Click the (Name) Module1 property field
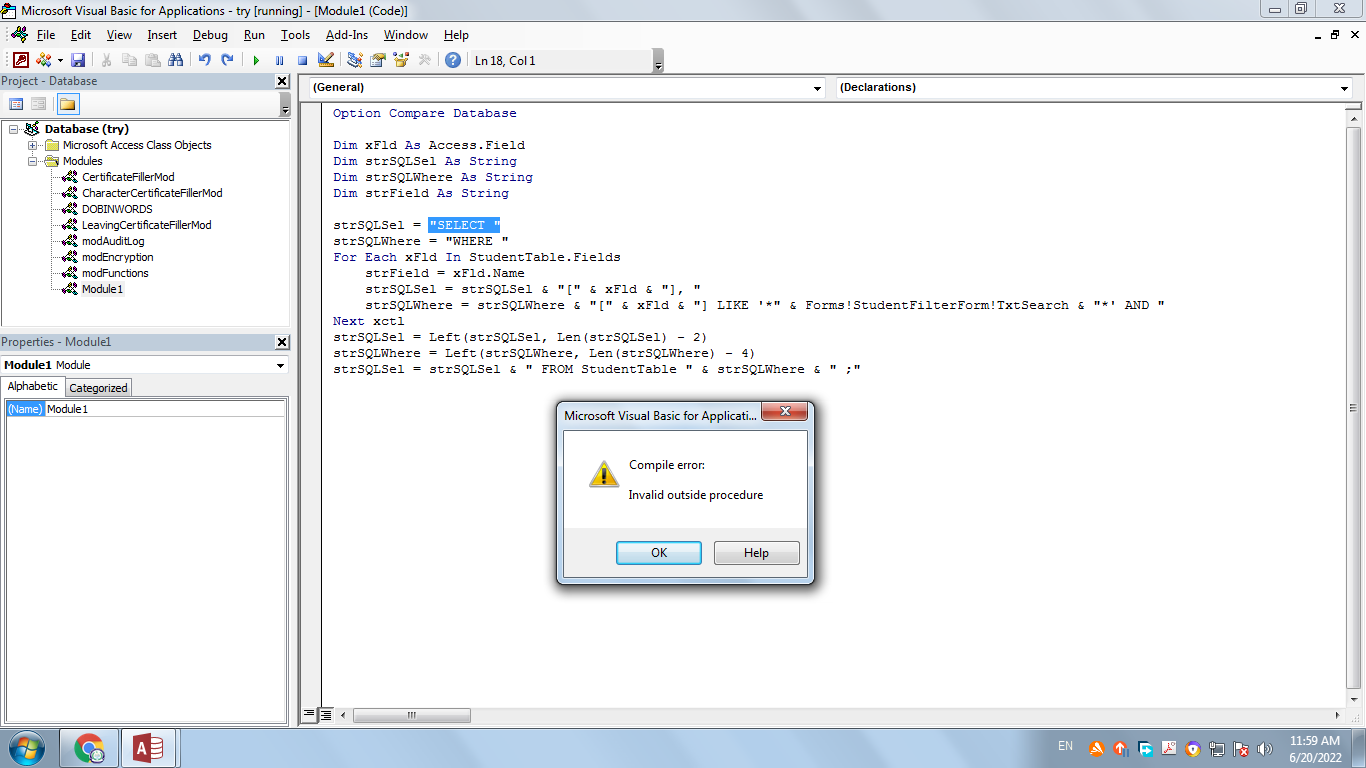1366x768 pixels. tap(146, 409)
